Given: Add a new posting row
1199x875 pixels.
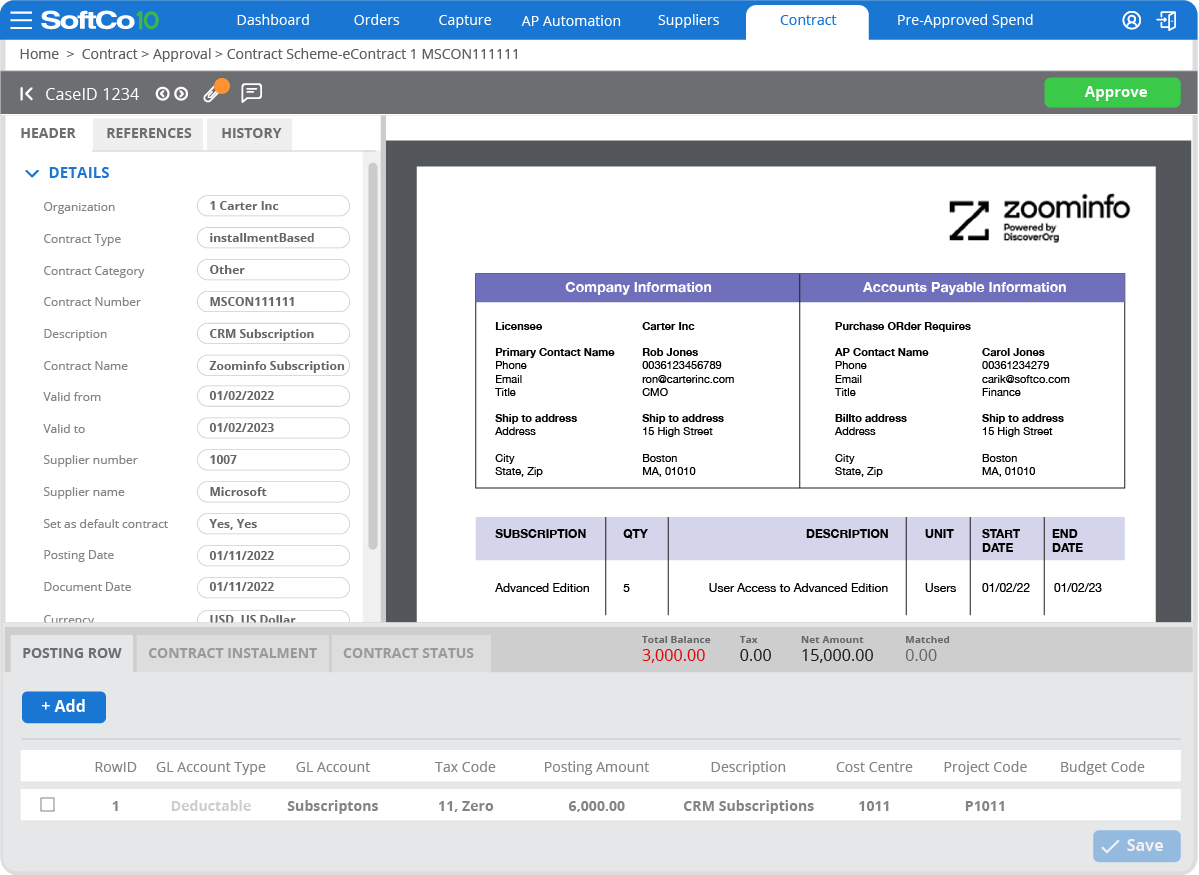Looking at the screenshot, I should [x=63, y=706].
